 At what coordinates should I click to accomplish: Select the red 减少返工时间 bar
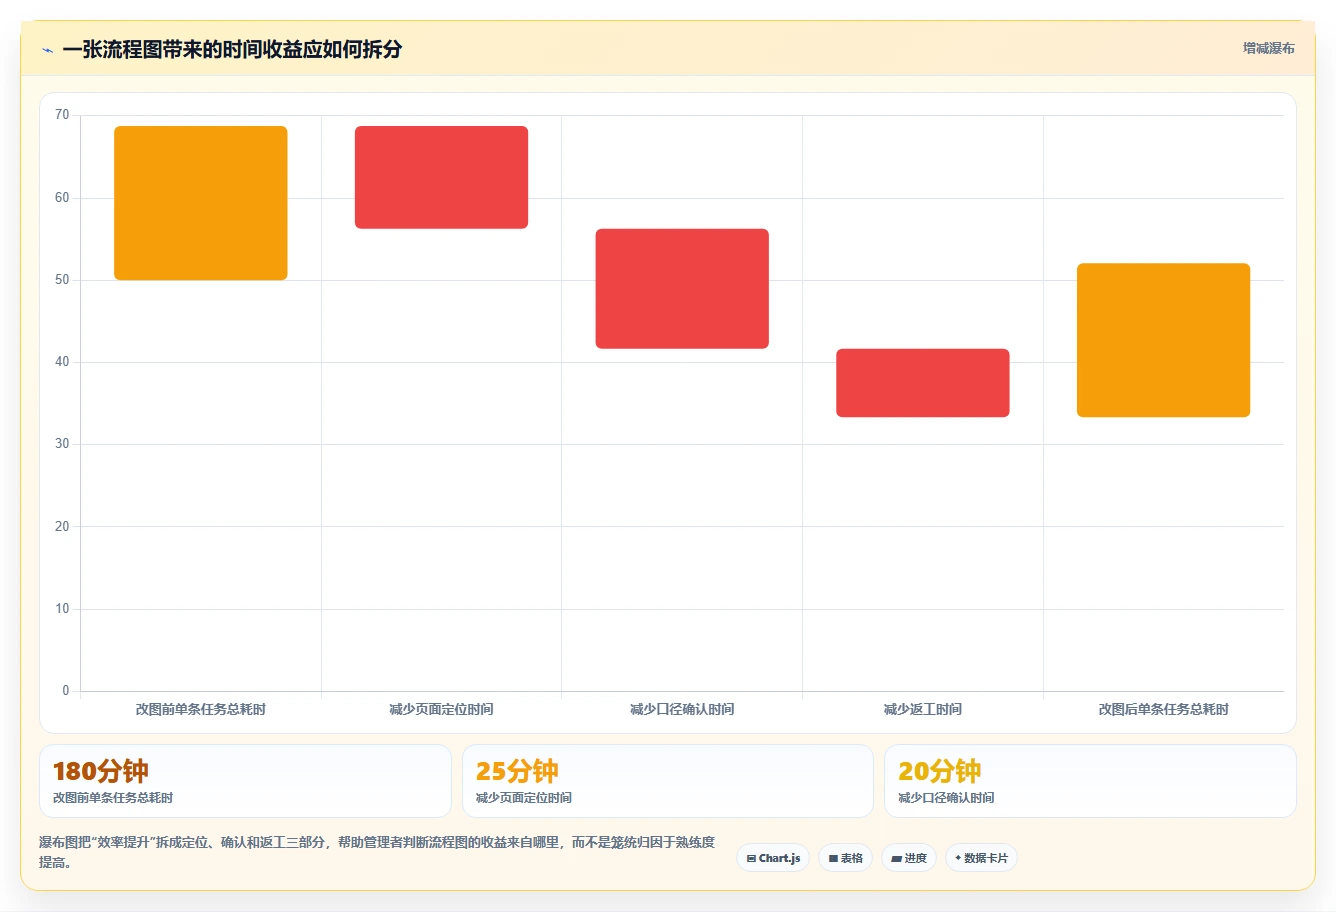tap(923, 383)
